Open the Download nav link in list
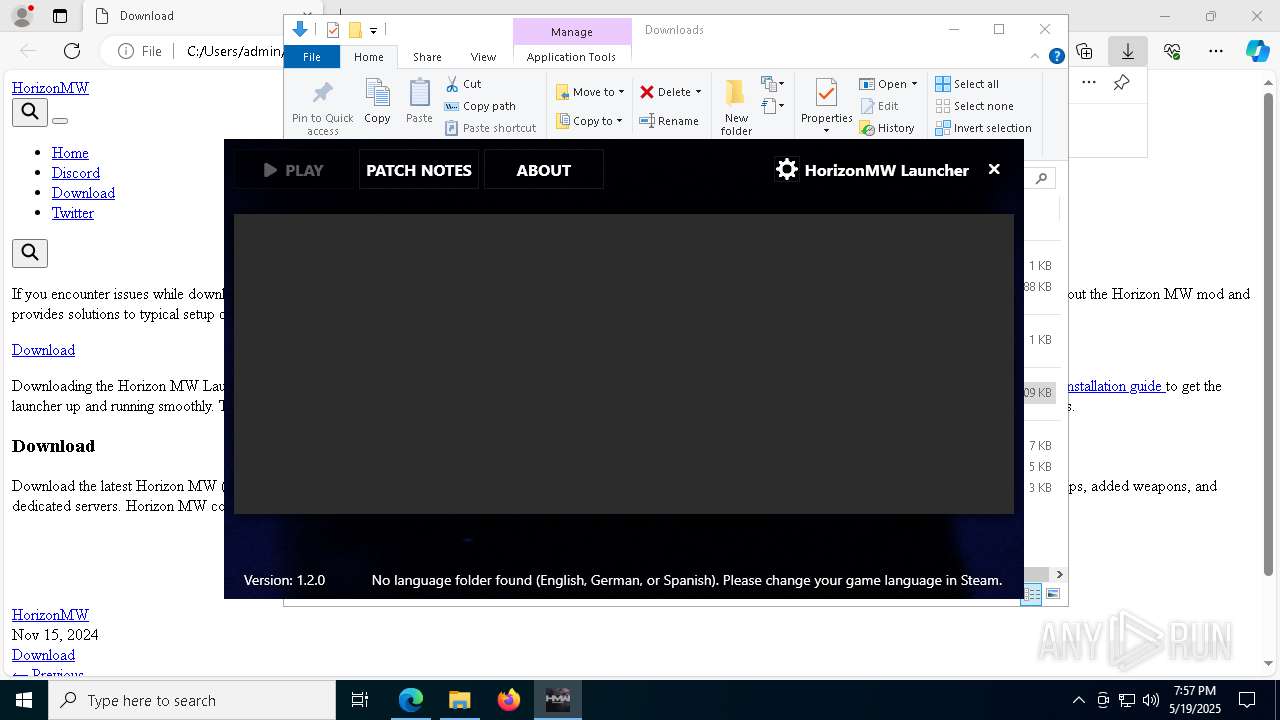The height and width of the screenshot is (720, 1280). coord(83,193)
